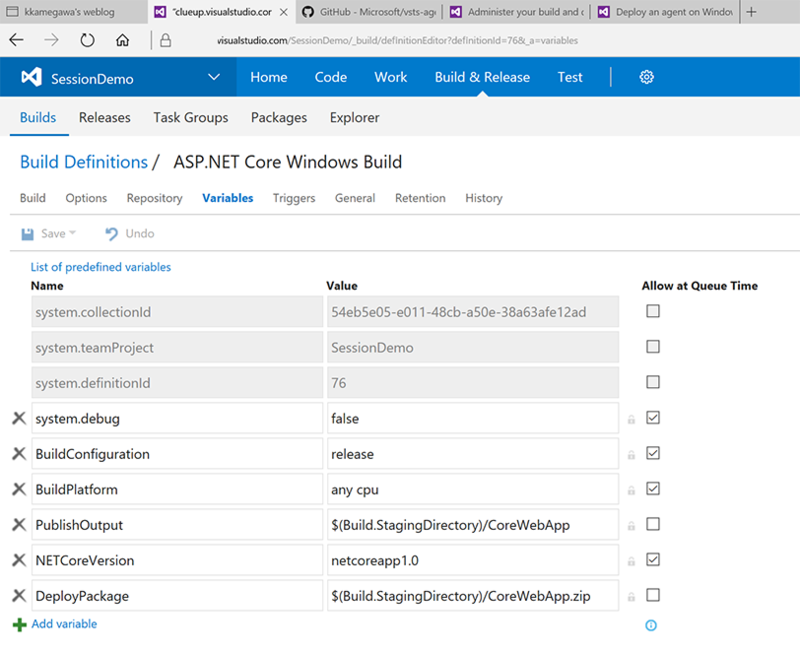Image resolution: width=800 pixels, height=653 pixels.
Task: Delete the PublishOutput variable
Action: click(x=19, y=524)
